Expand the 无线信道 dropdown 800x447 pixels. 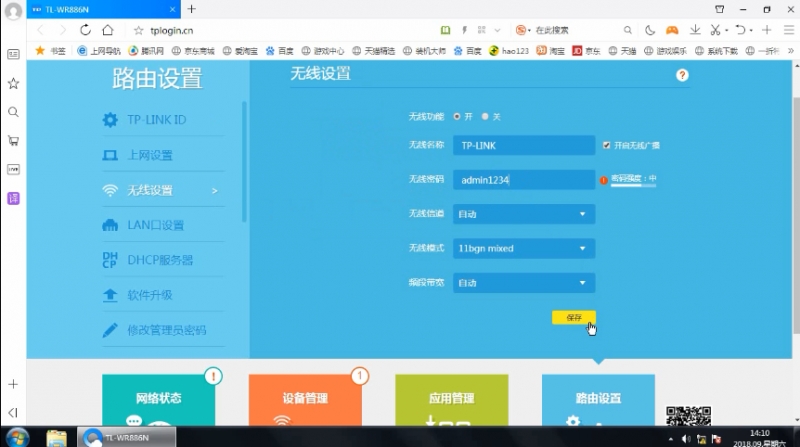(x=524, y=214)
